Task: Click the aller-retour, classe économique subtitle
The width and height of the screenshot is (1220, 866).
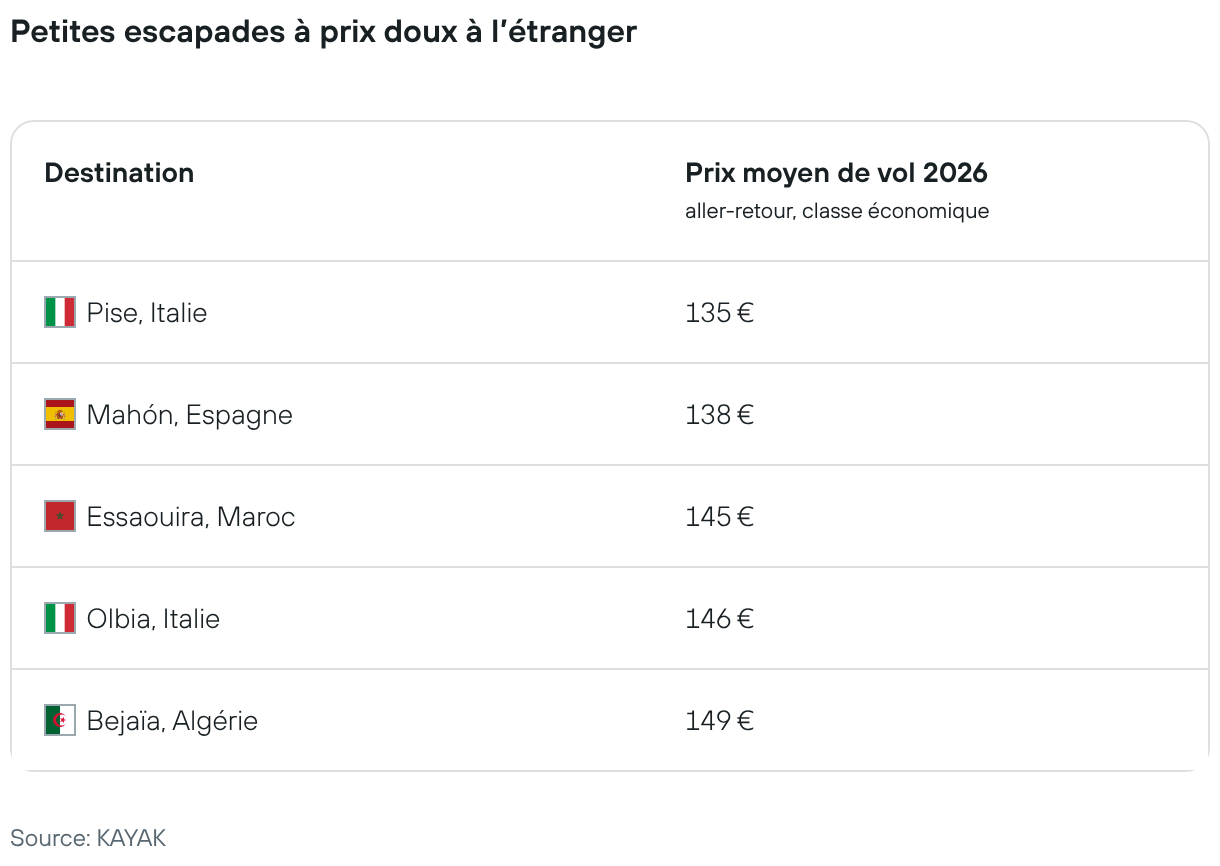Action: pyautogui.click(x=837, y=212)
